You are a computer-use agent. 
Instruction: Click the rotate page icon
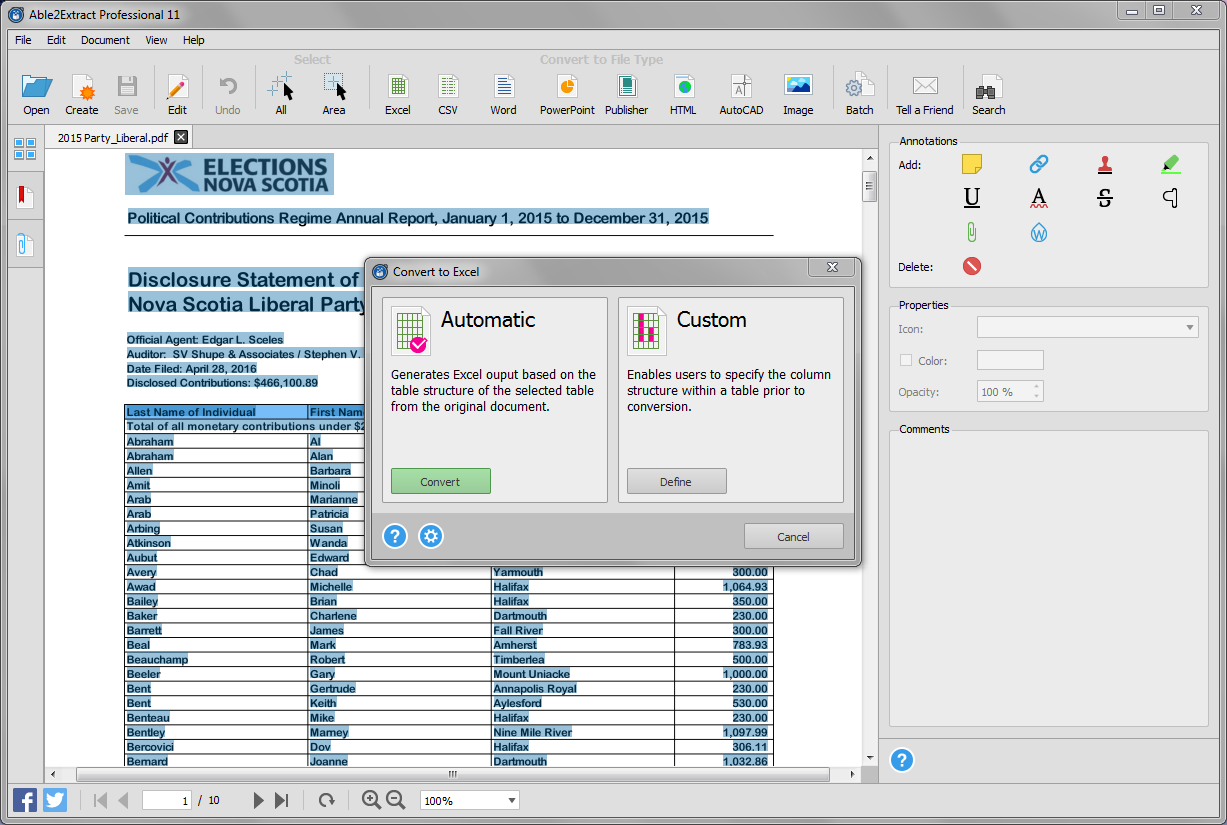(326, 800)
